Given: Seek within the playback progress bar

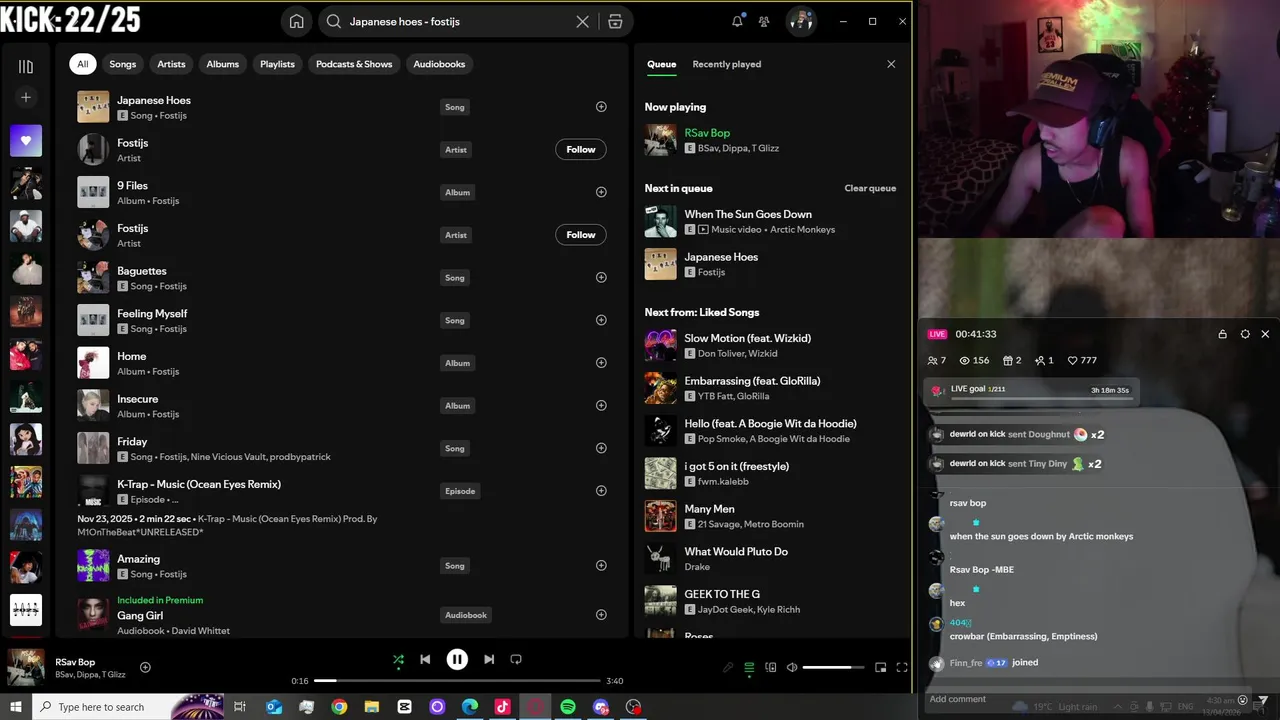Looking at the screenshot, I should coord(457,681).
